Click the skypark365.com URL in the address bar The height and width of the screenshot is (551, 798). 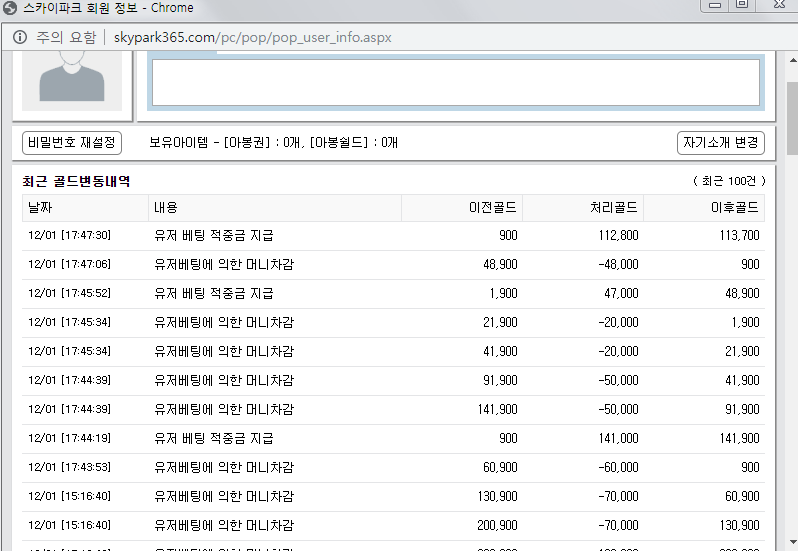(x=252, y=37)
